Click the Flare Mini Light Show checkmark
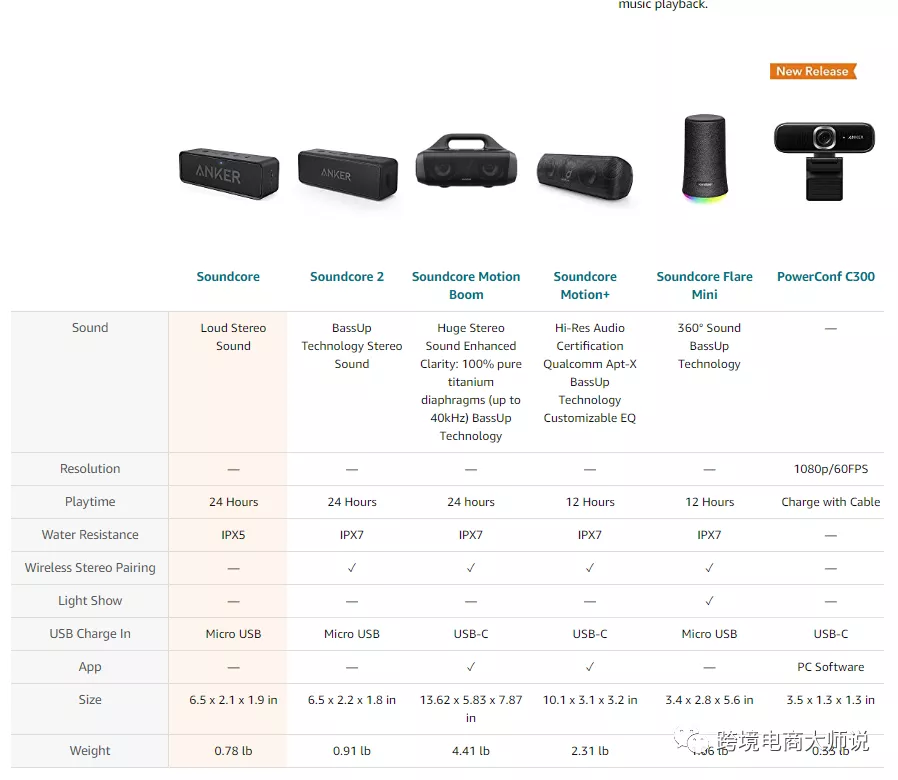898x780 pixels. [709, 601]
